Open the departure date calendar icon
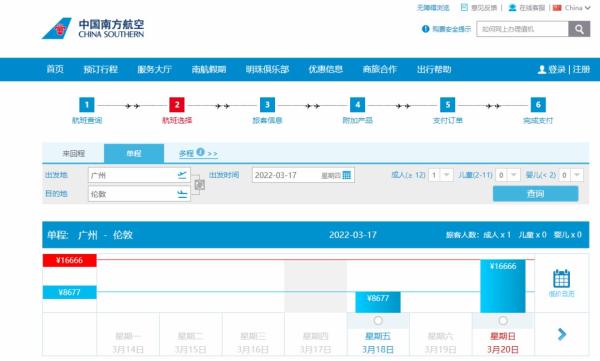The height and width of the screenshot is (361, 600). [x=347, y=175]
